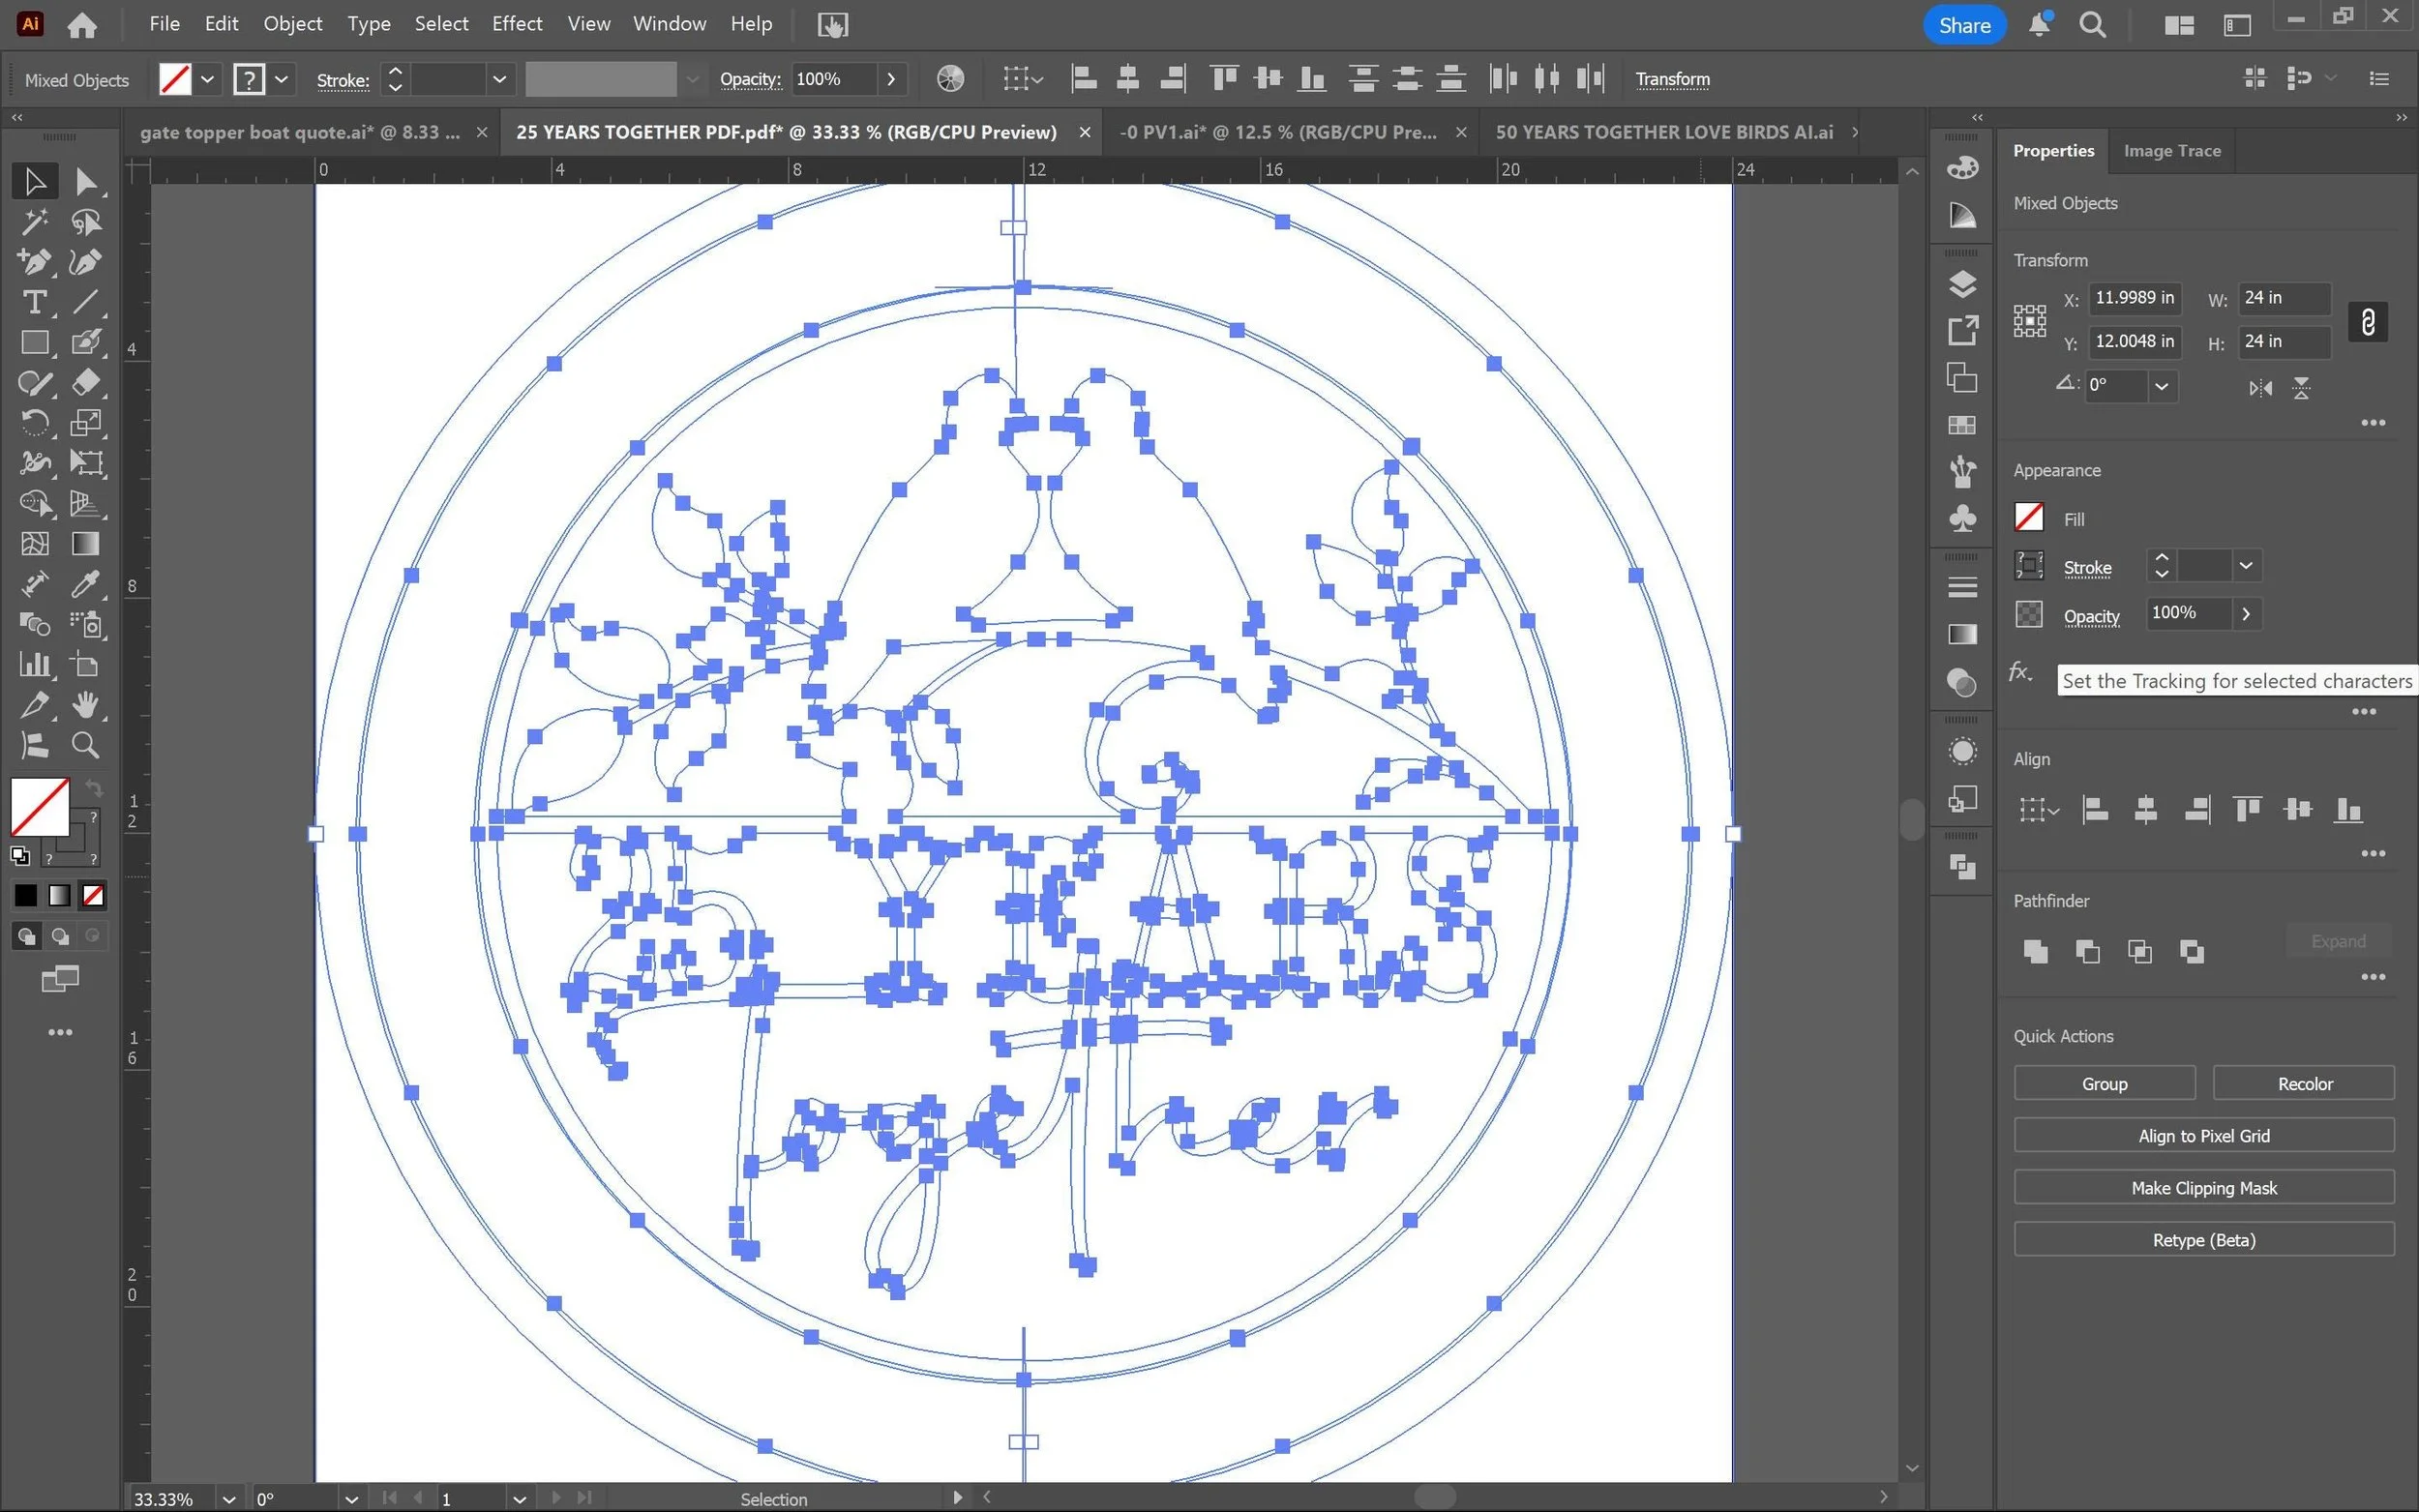Select the Type tool
The image size is (2419, 1512).
34,302
